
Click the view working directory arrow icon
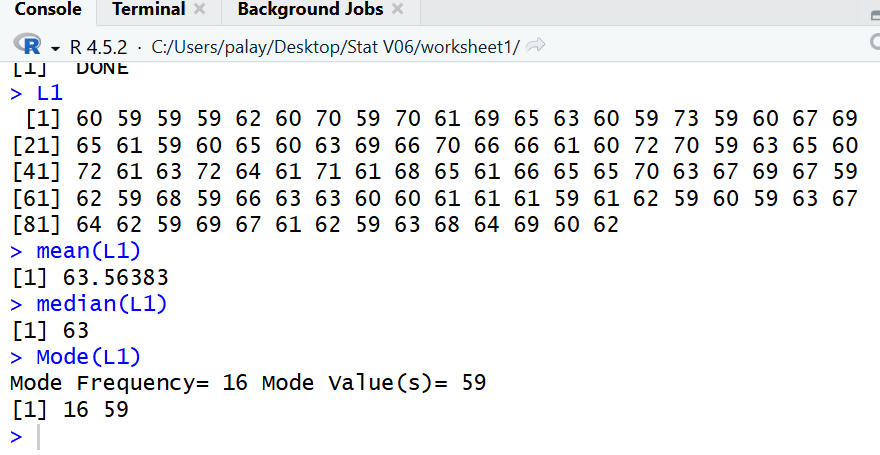(536, 46)
